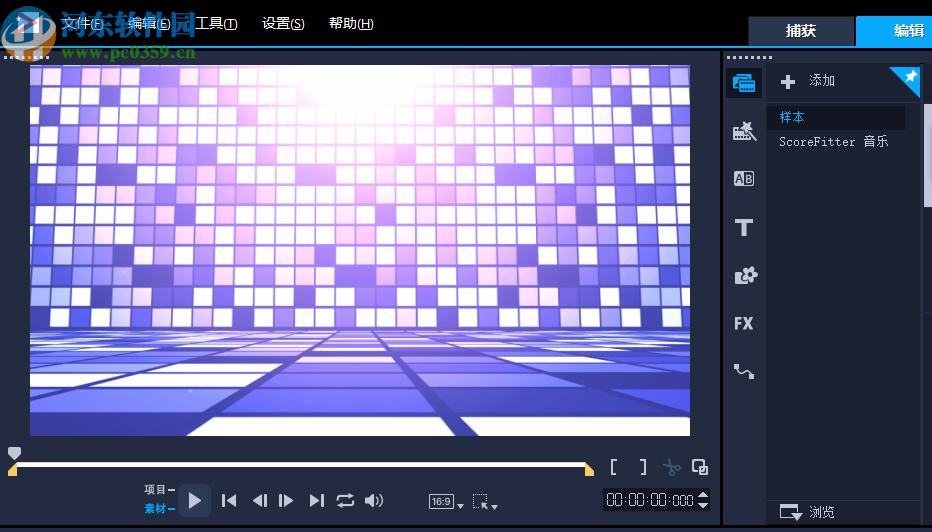Open the Graphics library icon

[745, 275]
